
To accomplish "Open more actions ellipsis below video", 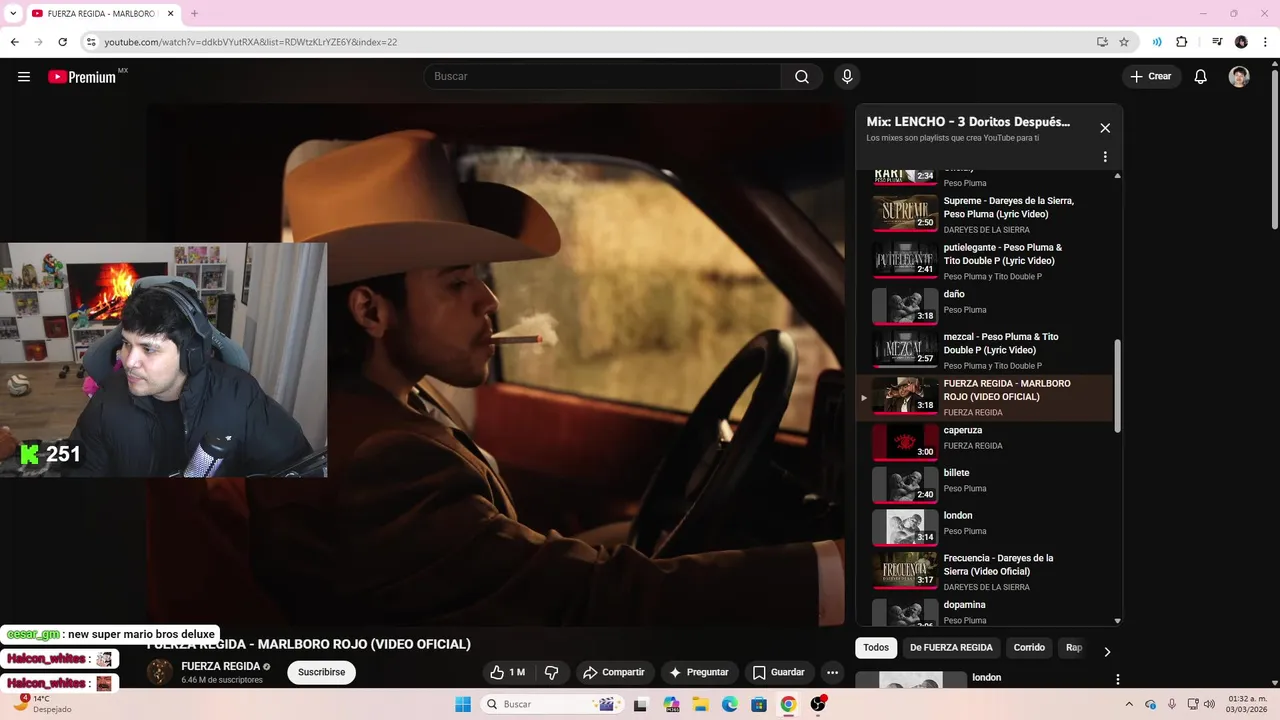I will 832,672.
